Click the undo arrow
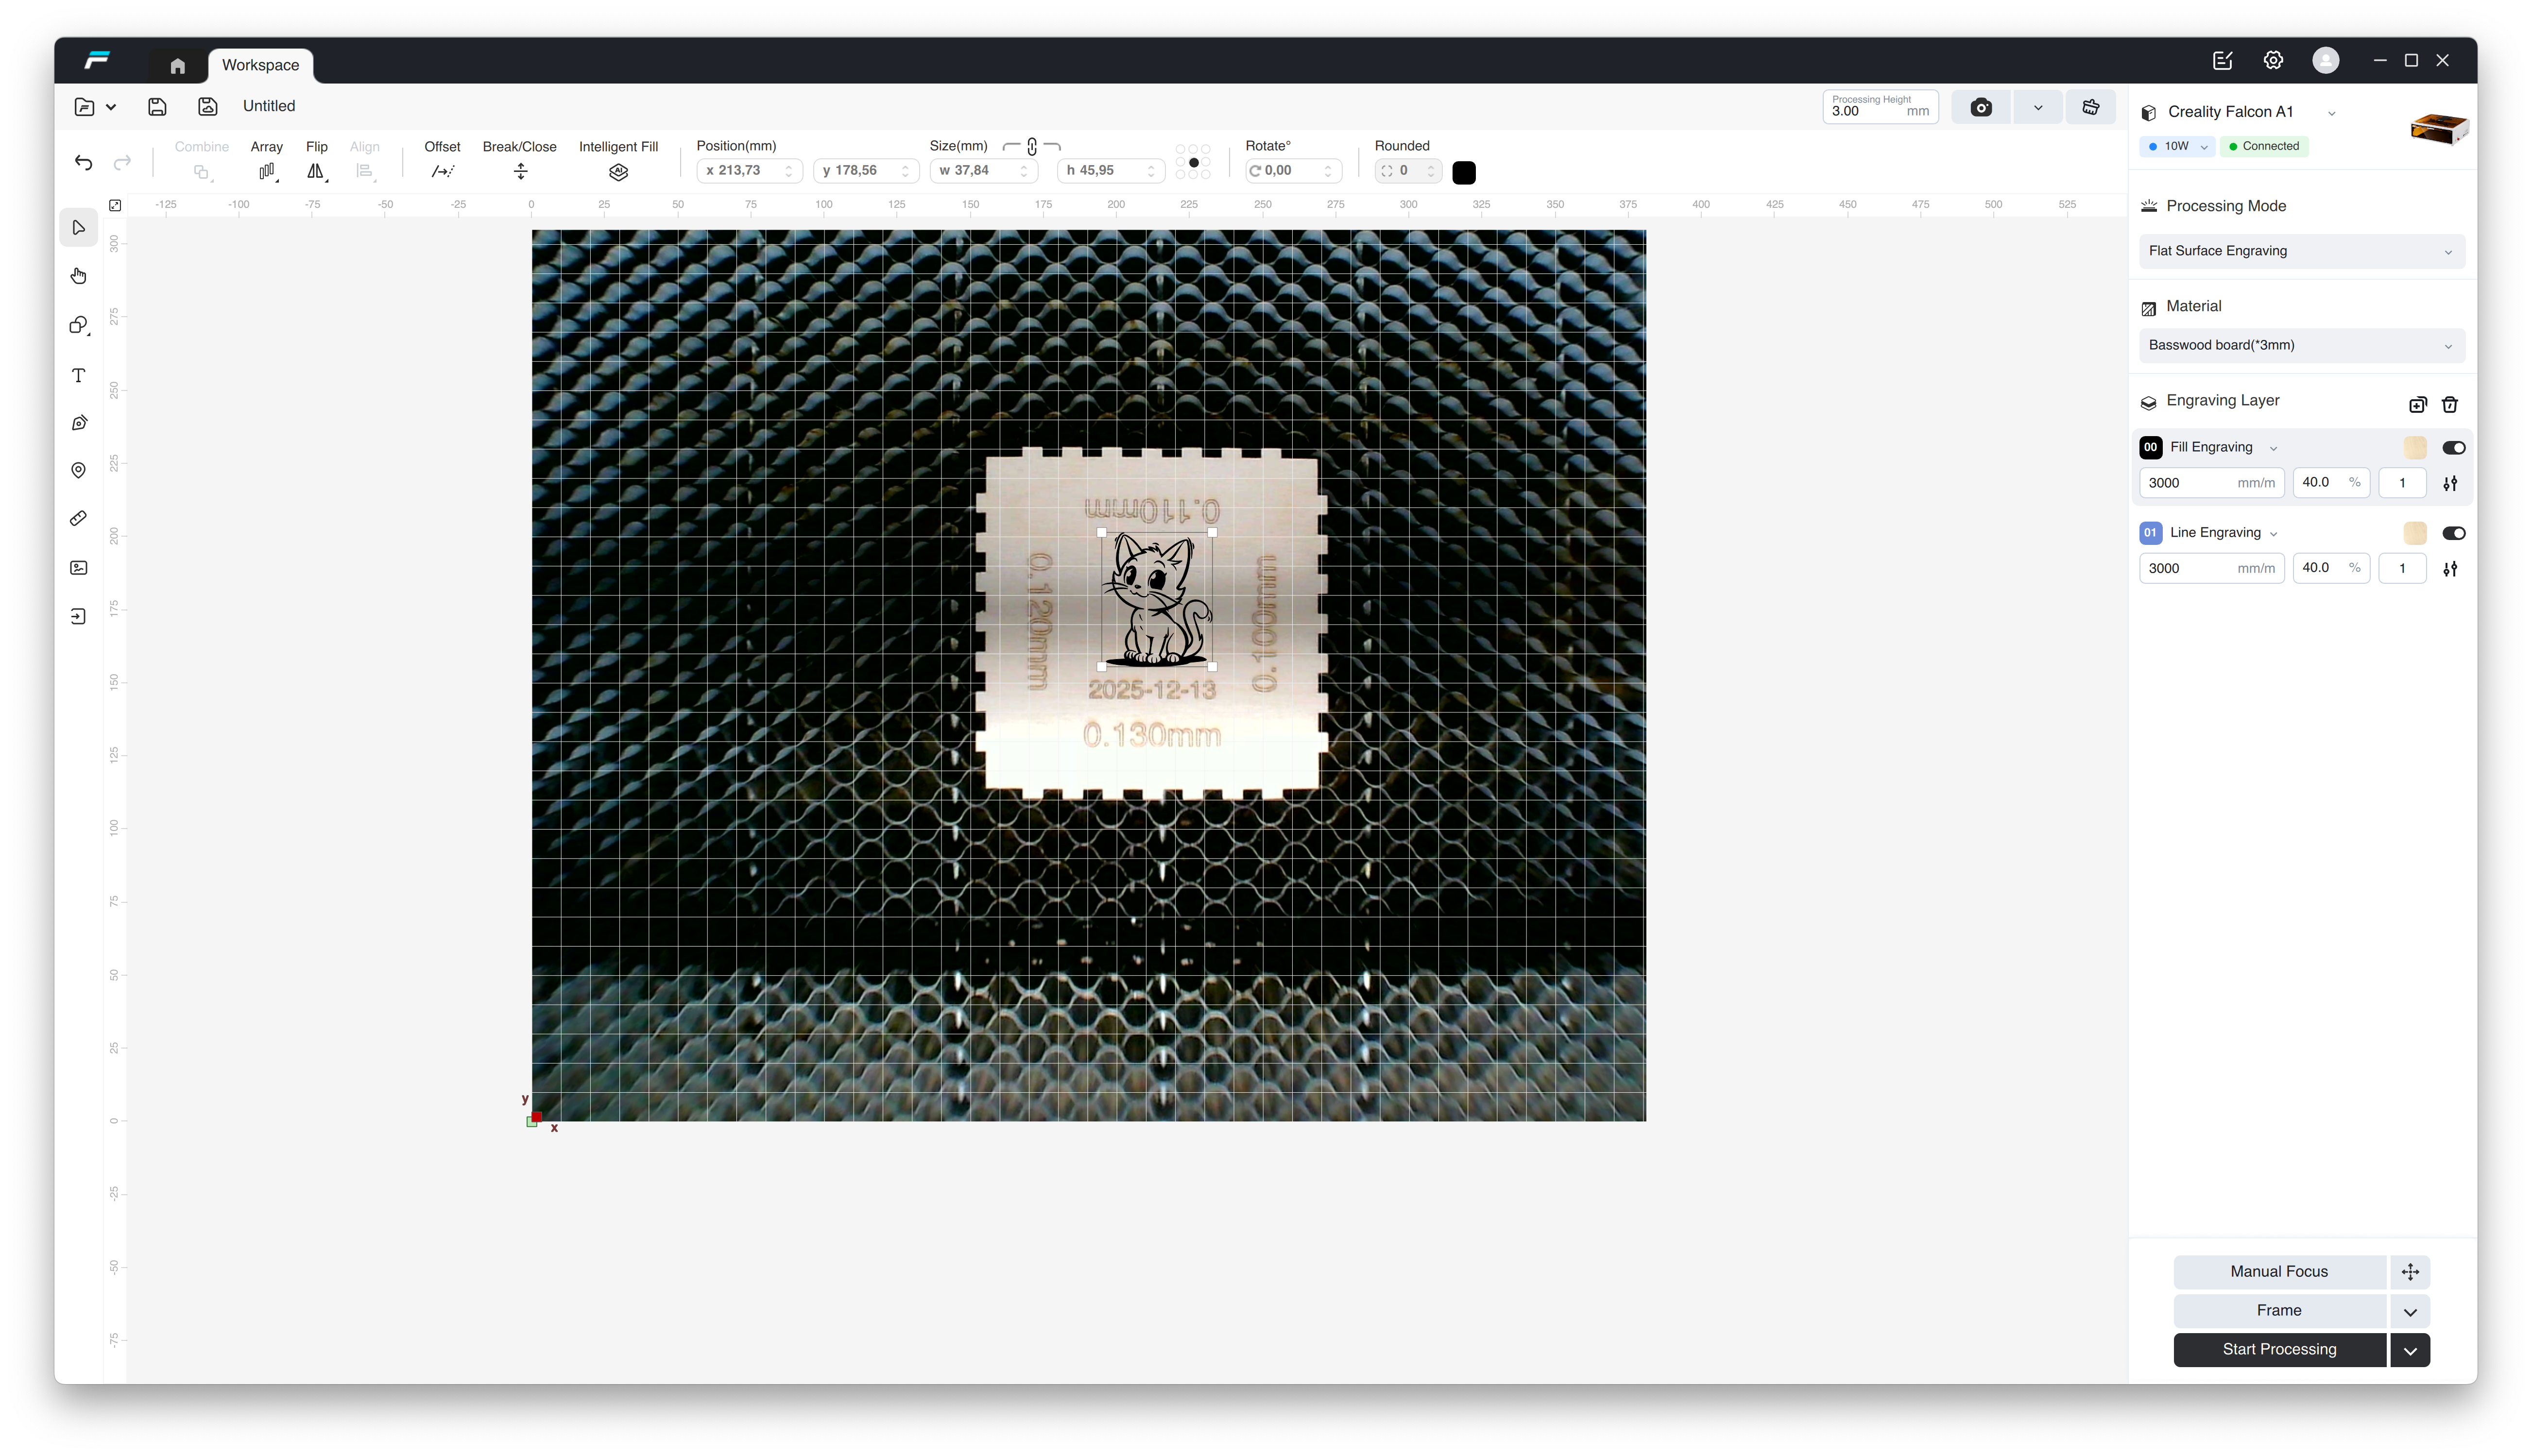The width and height of the screenshot is (2532, 1456). click(x=84, y=163)
